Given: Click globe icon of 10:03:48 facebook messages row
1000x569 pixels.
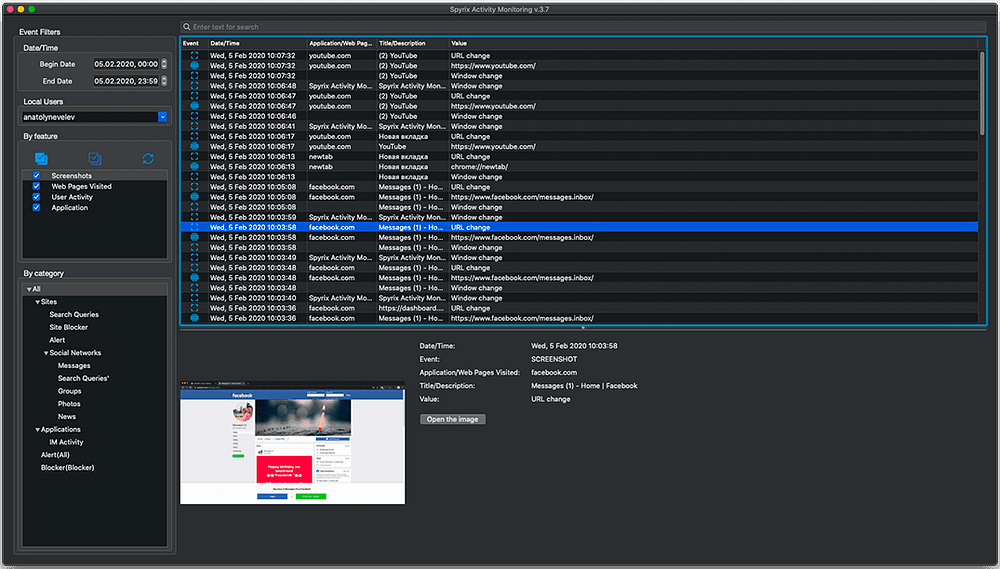Looking at the screenshot, I should point(194,277).
